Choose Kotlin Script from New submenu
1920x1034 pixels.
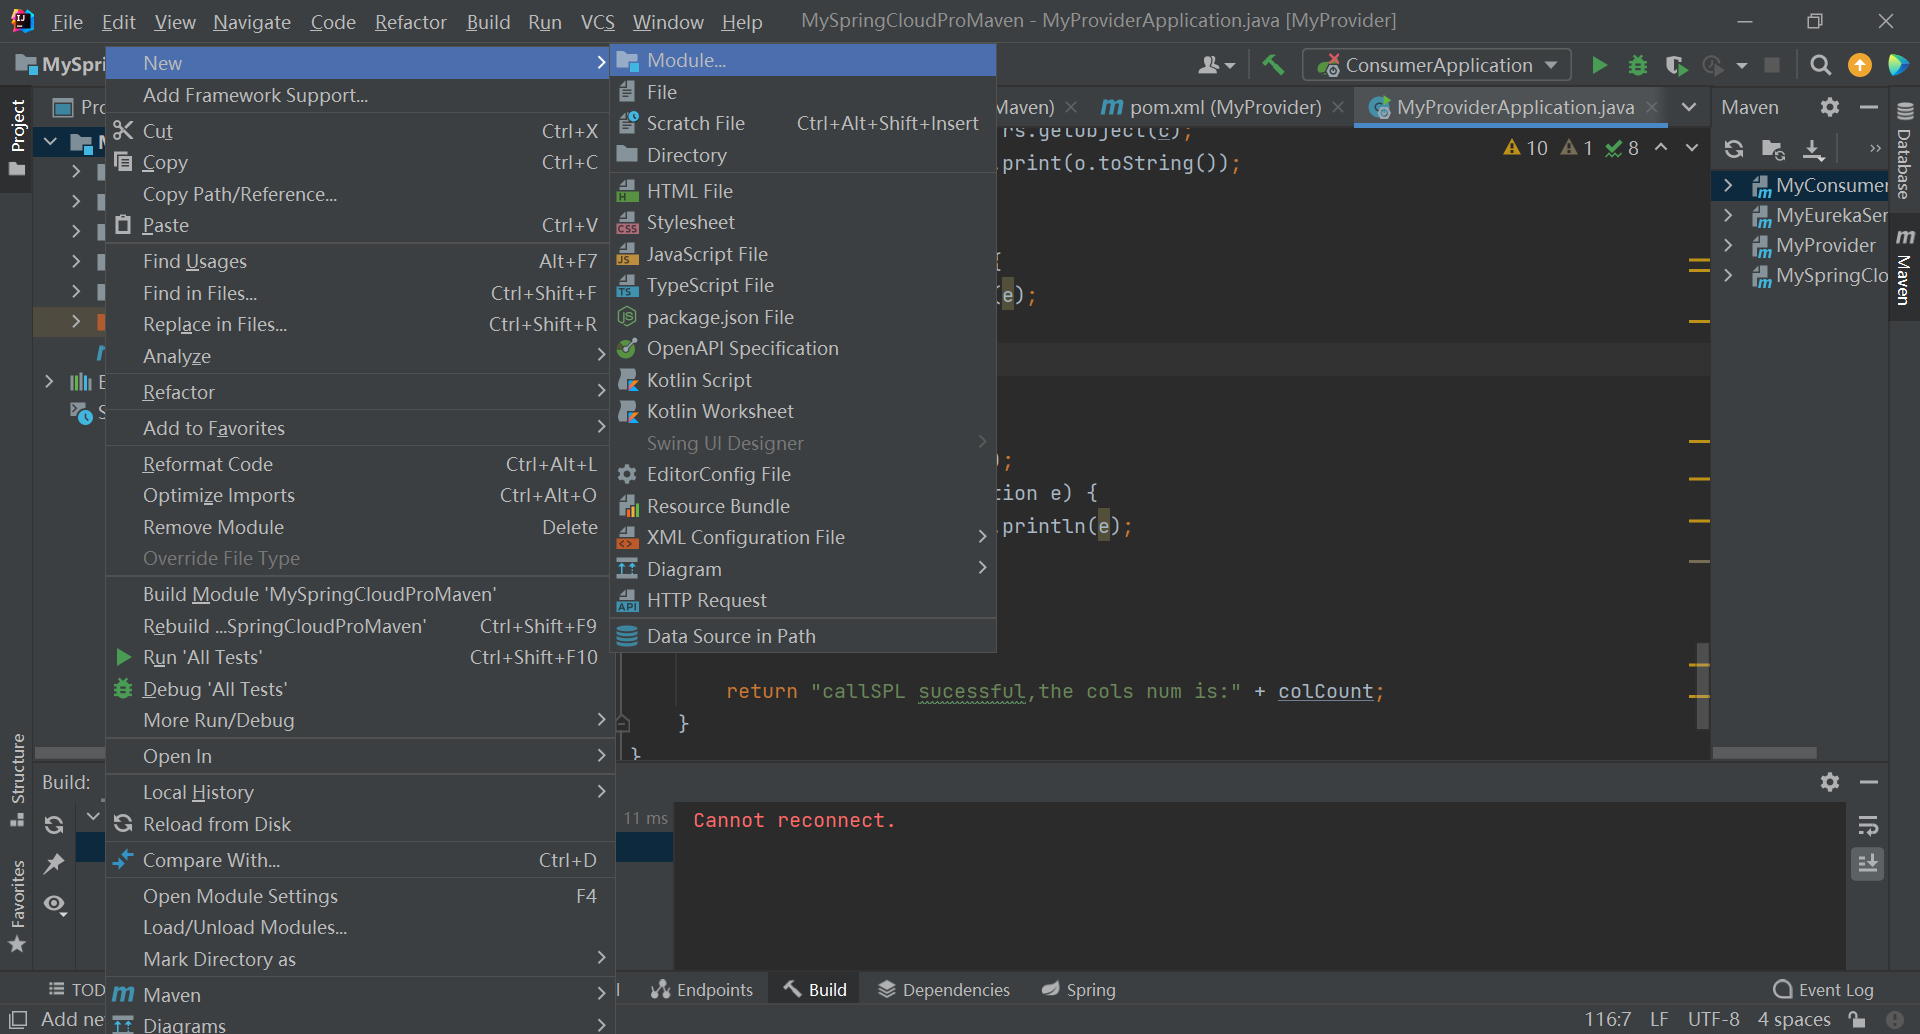tap(699, 380)
